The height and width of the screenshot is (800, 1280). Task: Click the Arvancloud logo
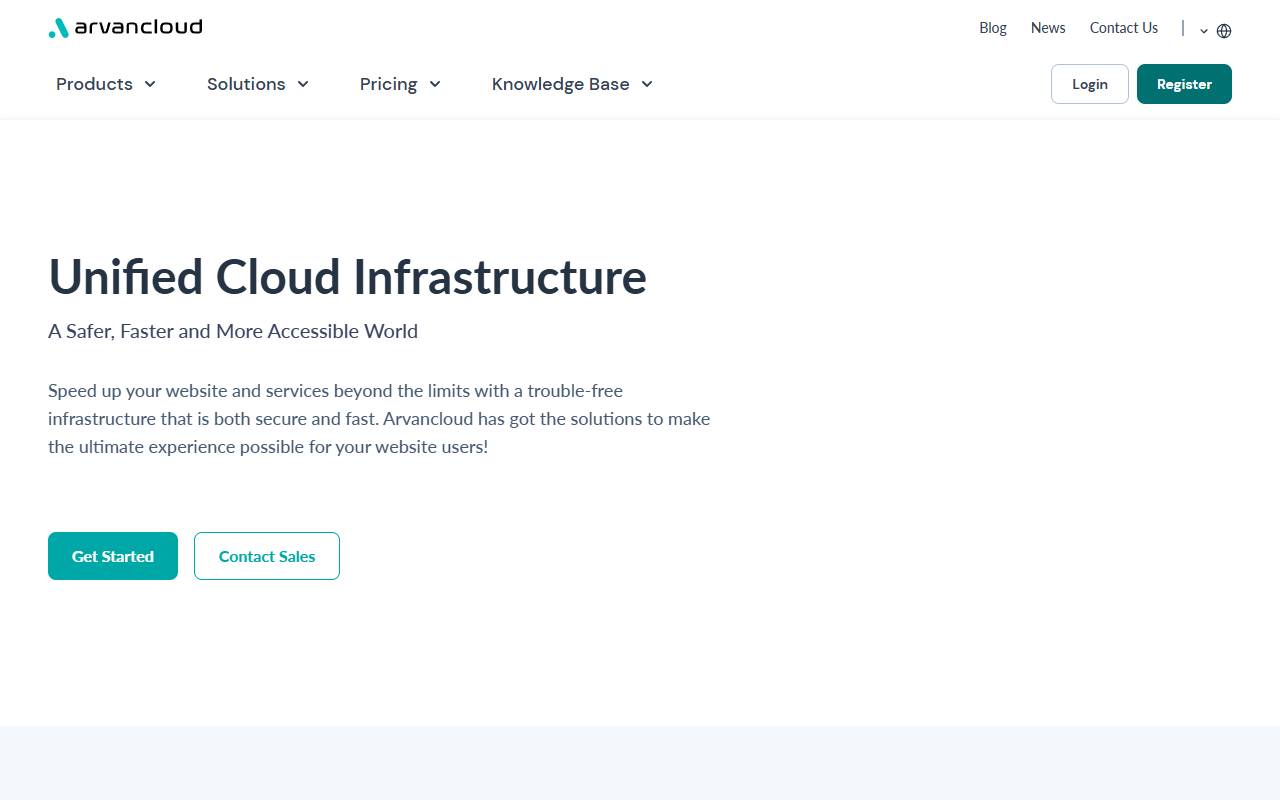click(125, 27)
